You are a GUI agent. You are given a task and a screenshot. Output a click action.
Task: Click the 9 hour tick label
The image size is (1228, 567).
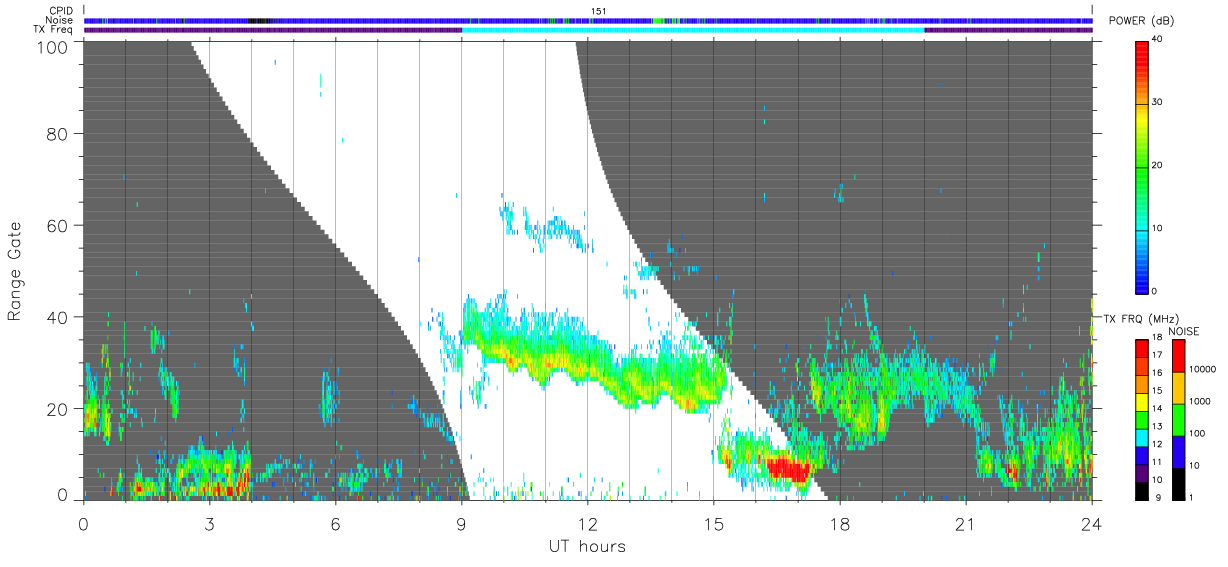tap(461, 523)
